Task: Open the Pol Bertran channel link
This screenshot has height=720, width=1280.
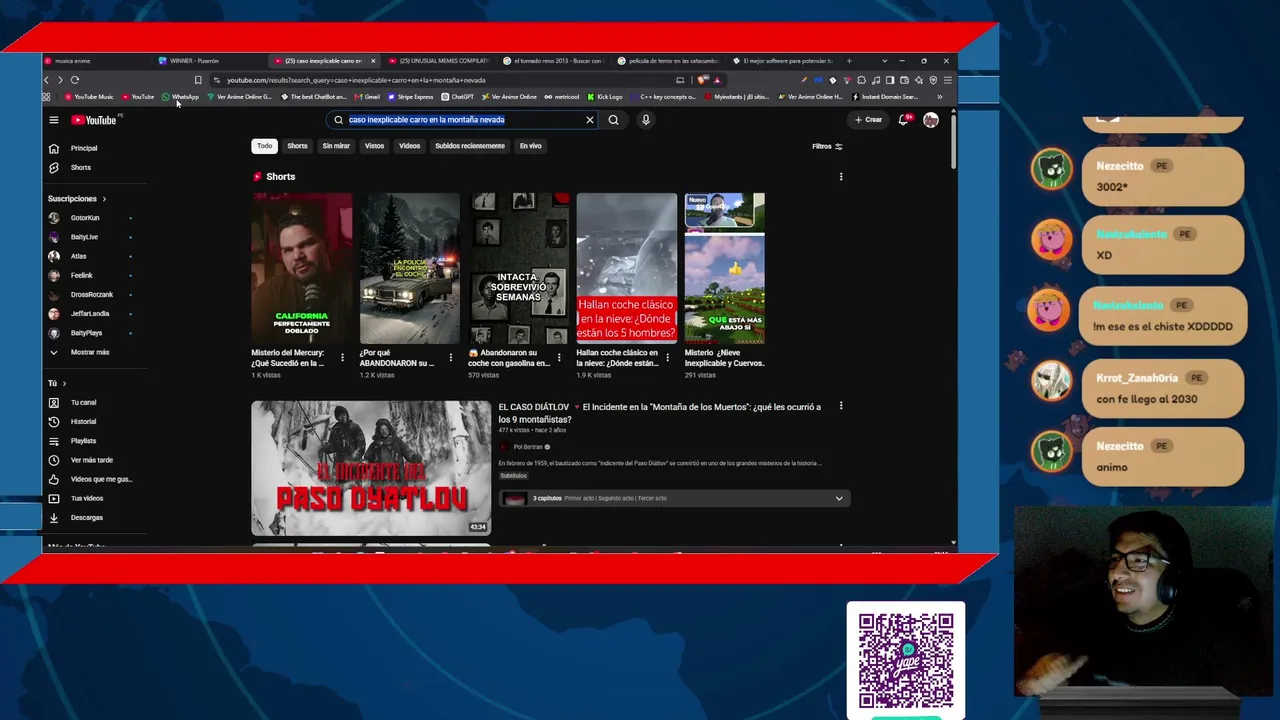Action: click(528, 447)
